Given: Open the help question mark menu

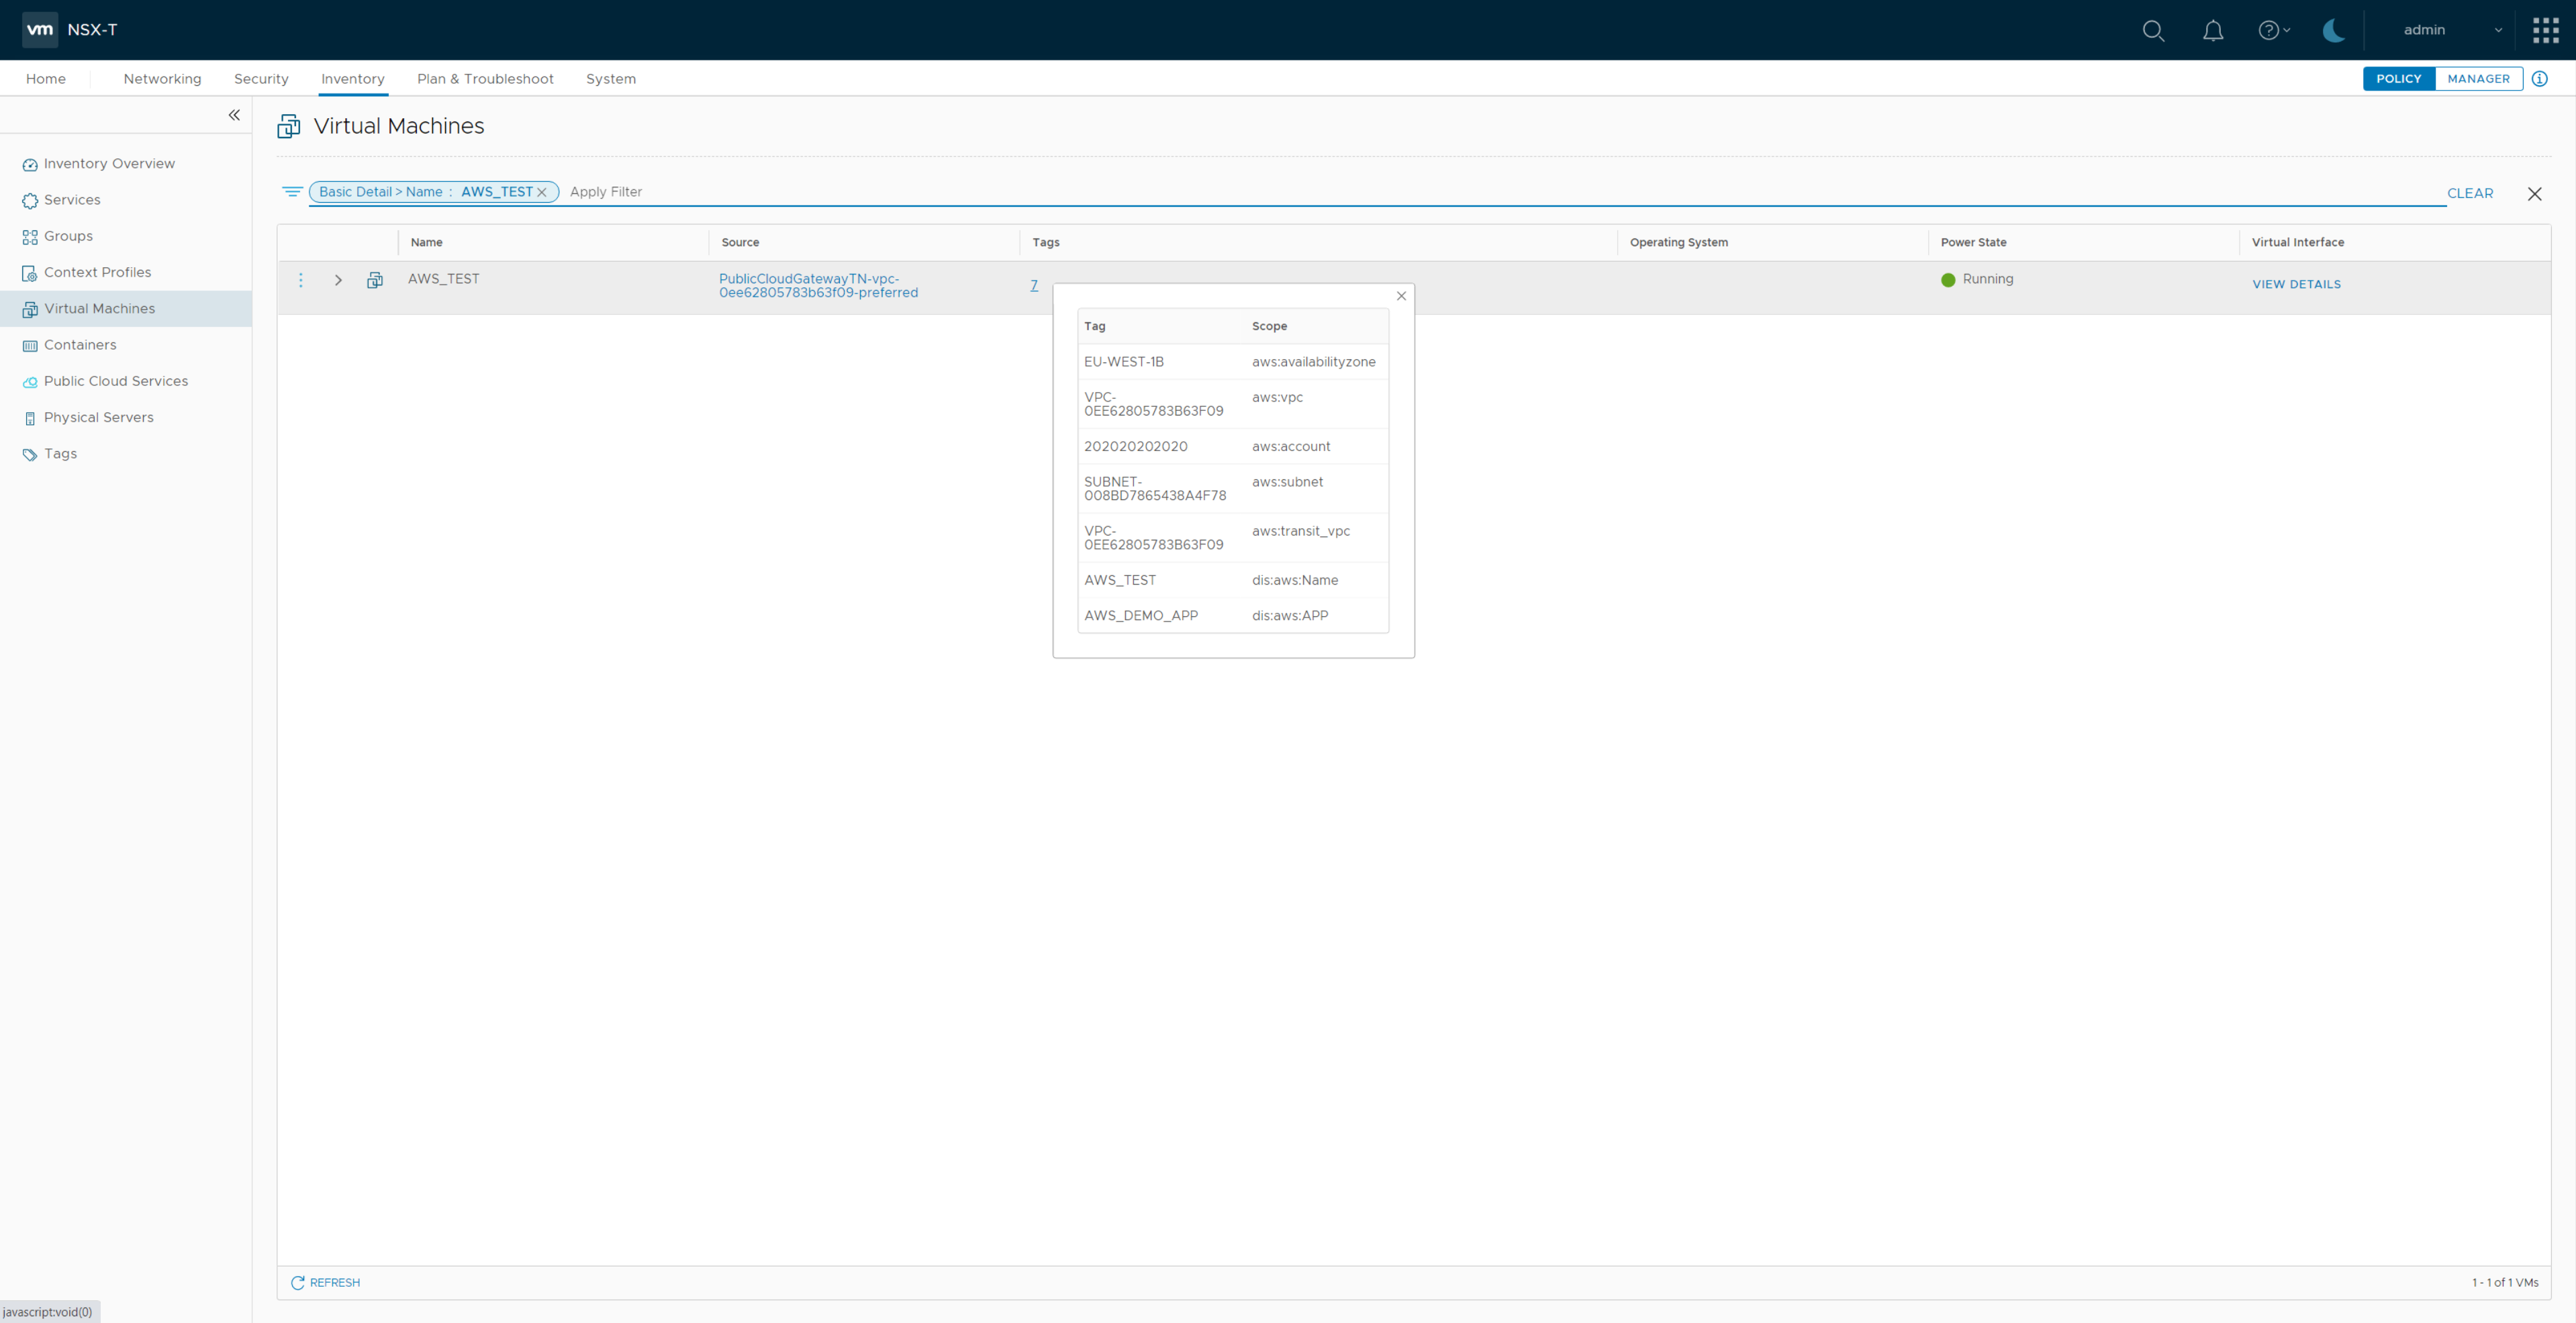Looking at the screenshot, I should (x=2273, y=30).
